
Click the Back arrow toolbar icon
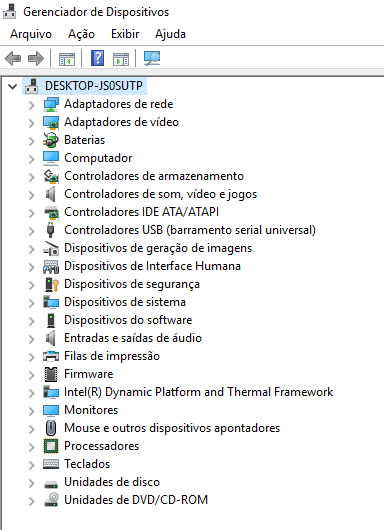click(x=13, y=58)
